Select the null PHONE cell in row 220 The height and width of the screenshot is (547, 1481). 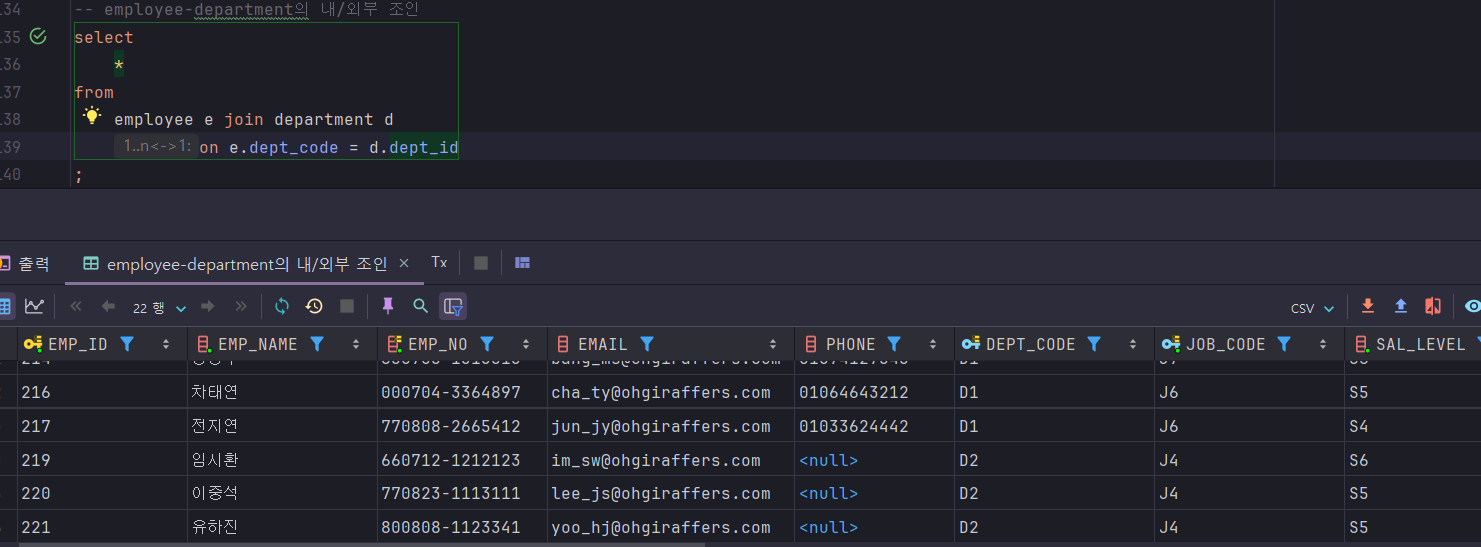875,493
